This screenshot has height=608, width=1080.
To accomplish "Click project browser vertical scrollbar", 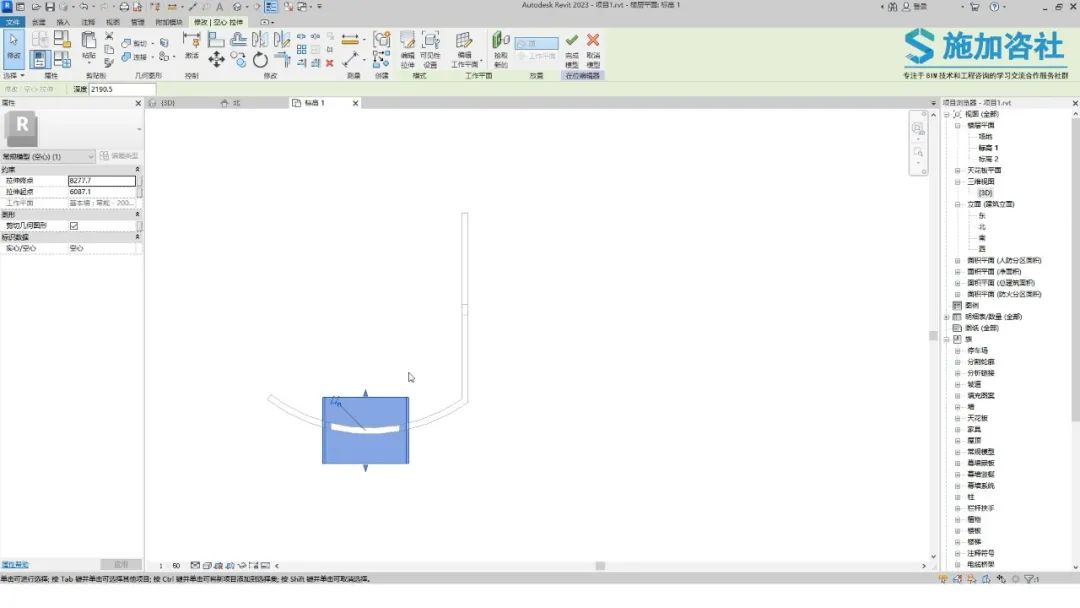I will click(1075, 269).
